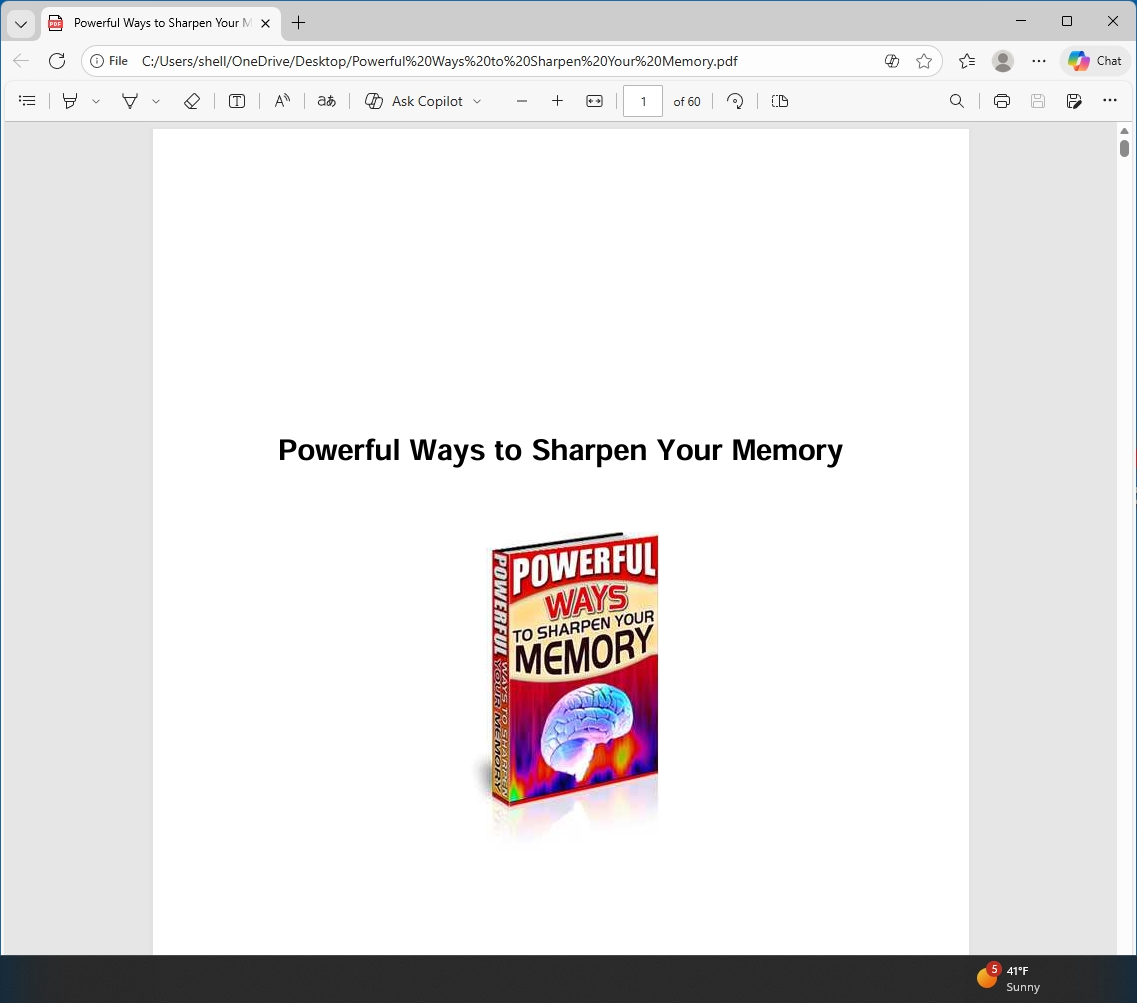Expand the Draw pen options dropdown
This screenshot has height=1003, width=1137.
pyautogui.click(x=156, y=101)
